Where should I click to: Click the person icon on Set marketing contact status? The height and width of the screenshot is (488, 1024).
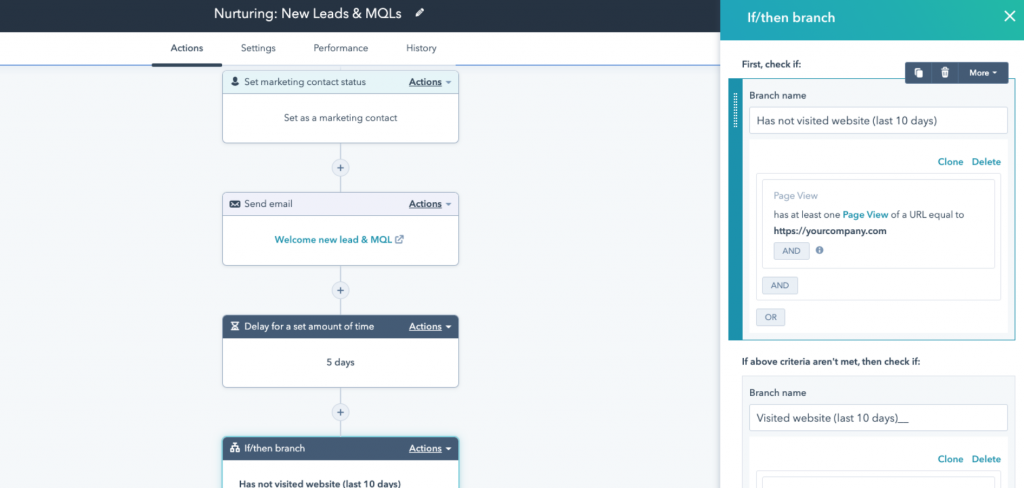click(x=235, y=82)
